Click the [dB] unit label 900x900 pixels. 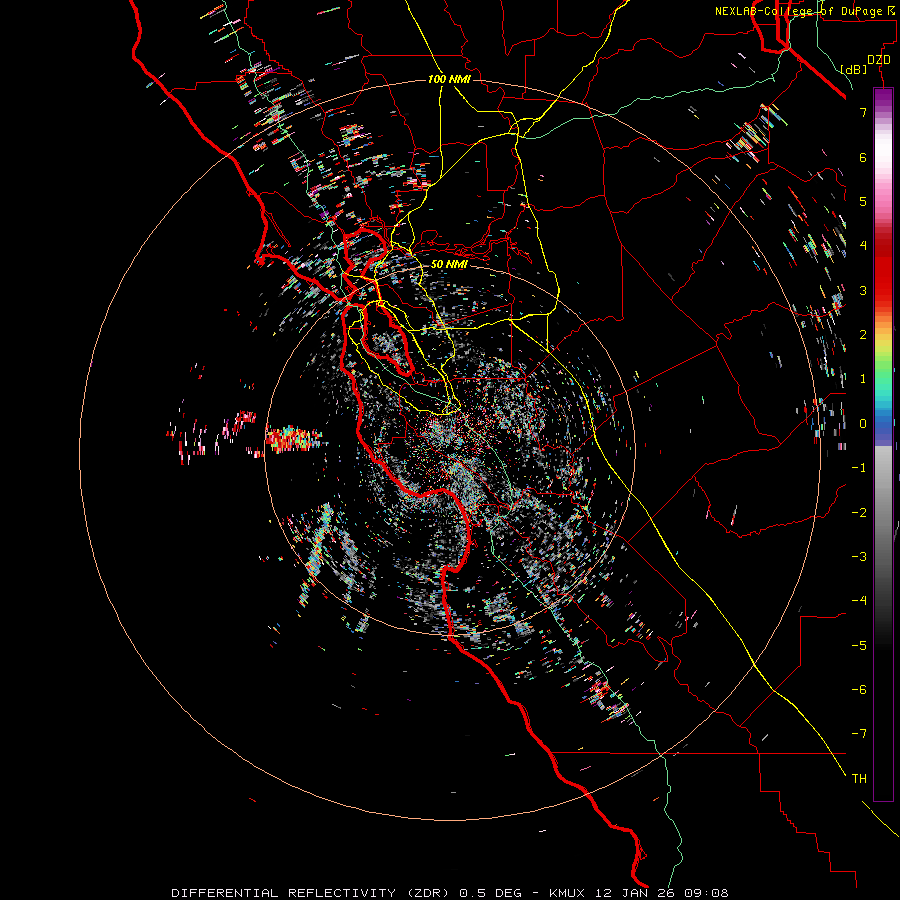pyautogui.click(x=854, y=69)
